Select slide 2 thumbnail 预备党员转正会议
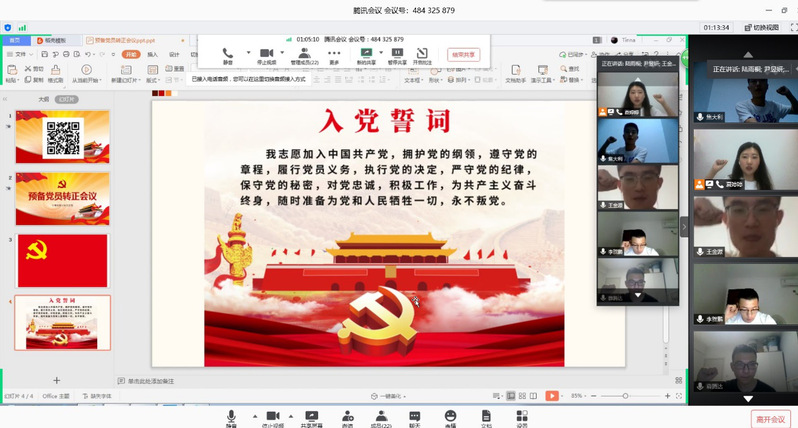 (63, 198)
